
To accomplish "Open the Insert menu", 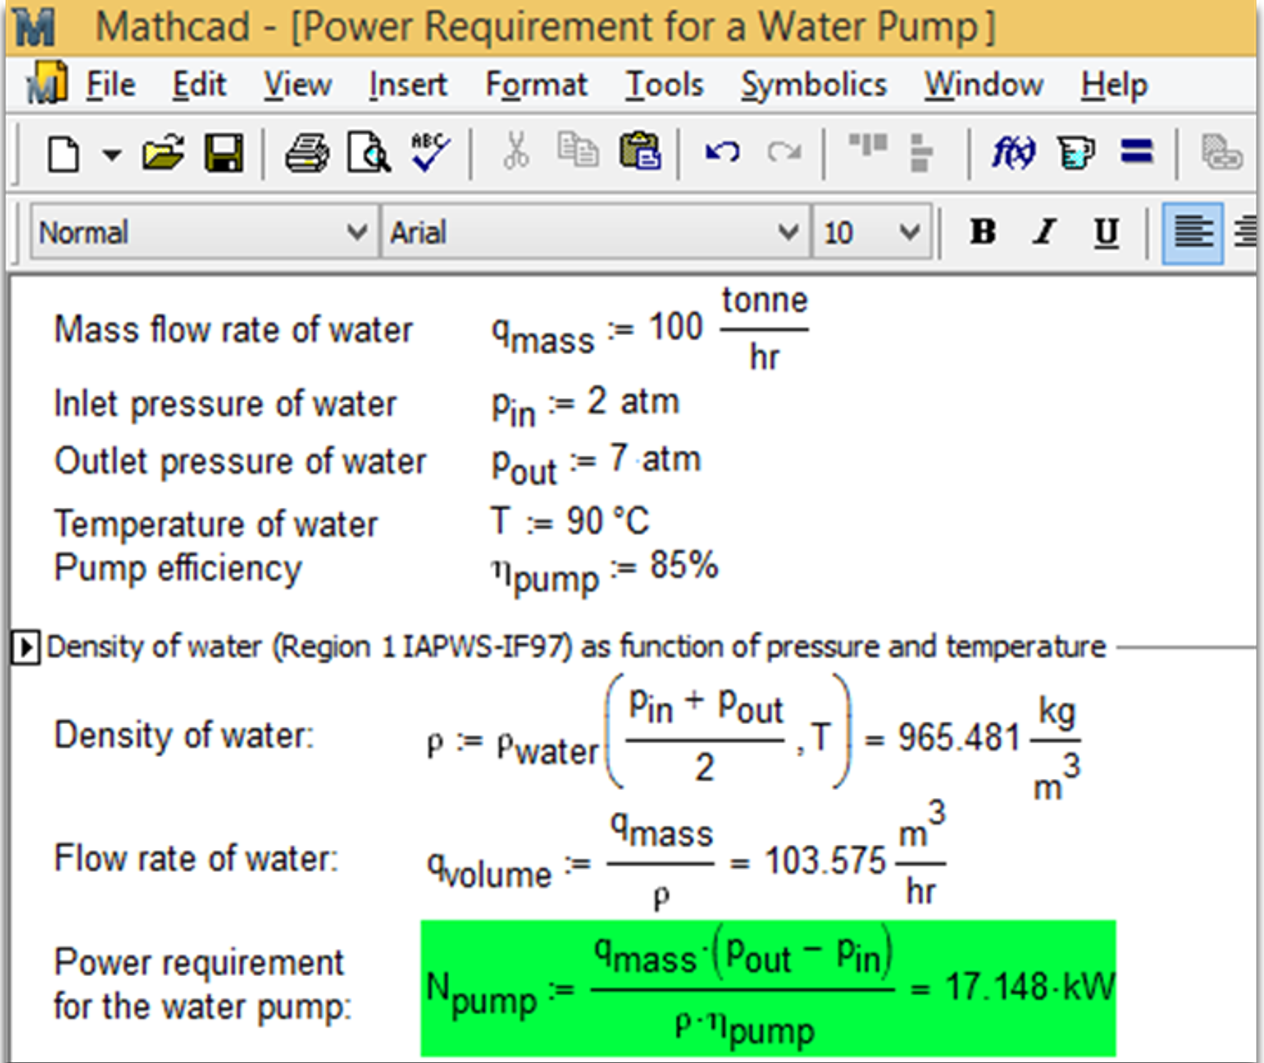I will coord(407,85).
